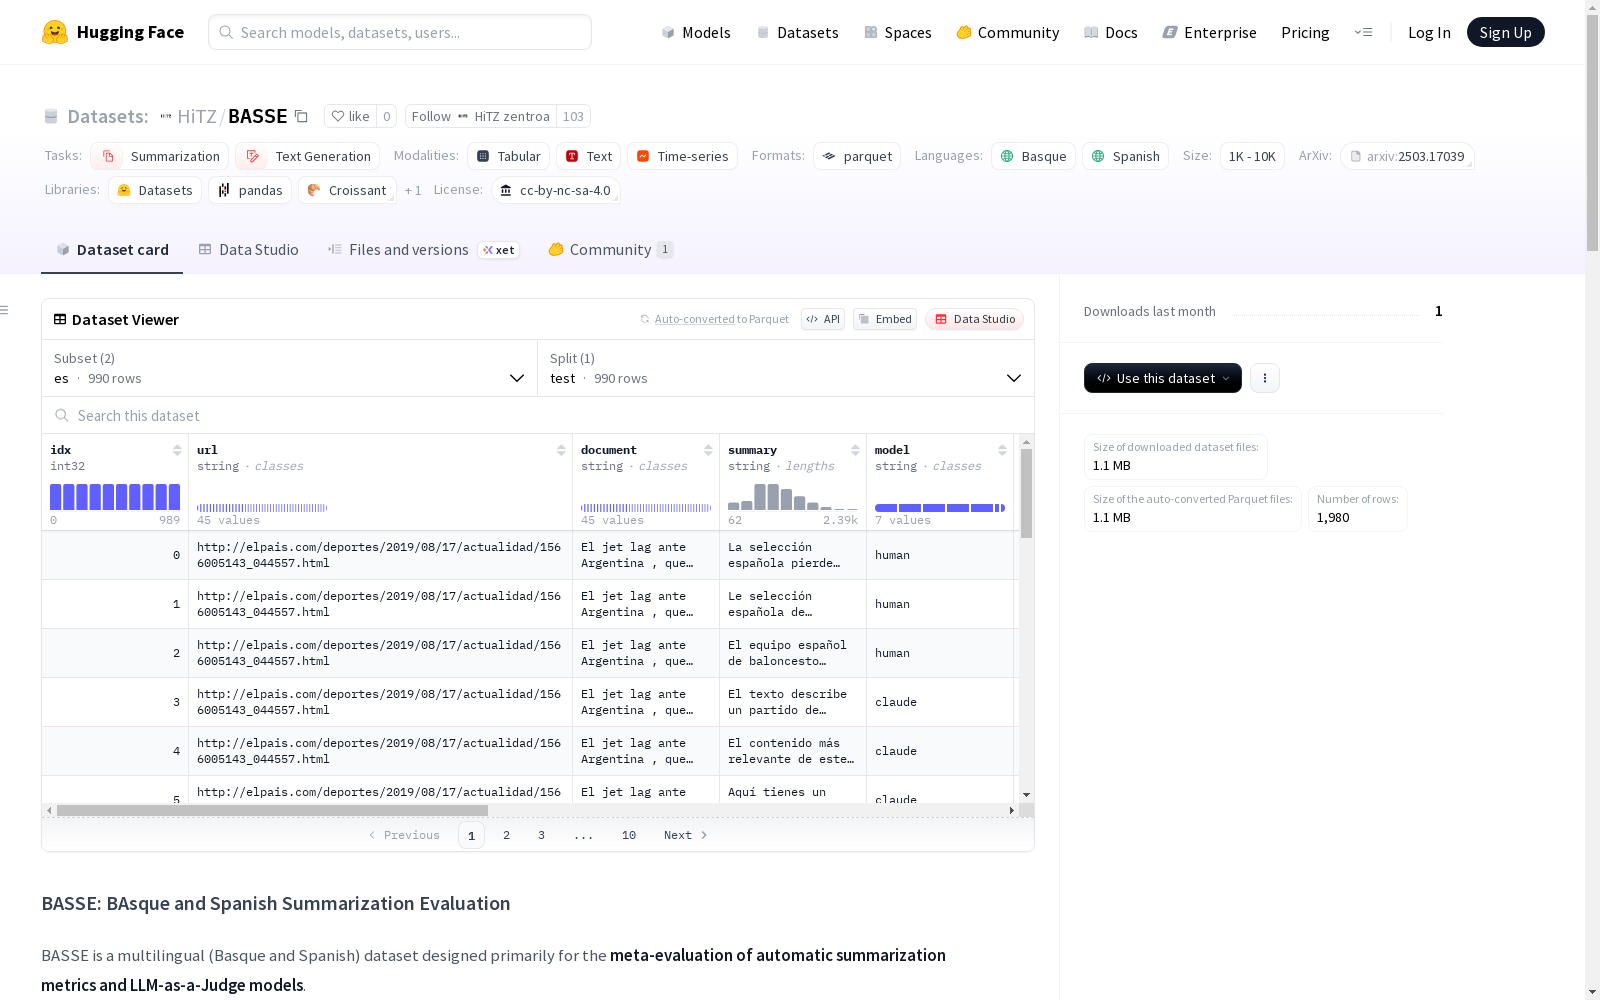
Task: Click the Log In link
Action: tap(1429, 32)
